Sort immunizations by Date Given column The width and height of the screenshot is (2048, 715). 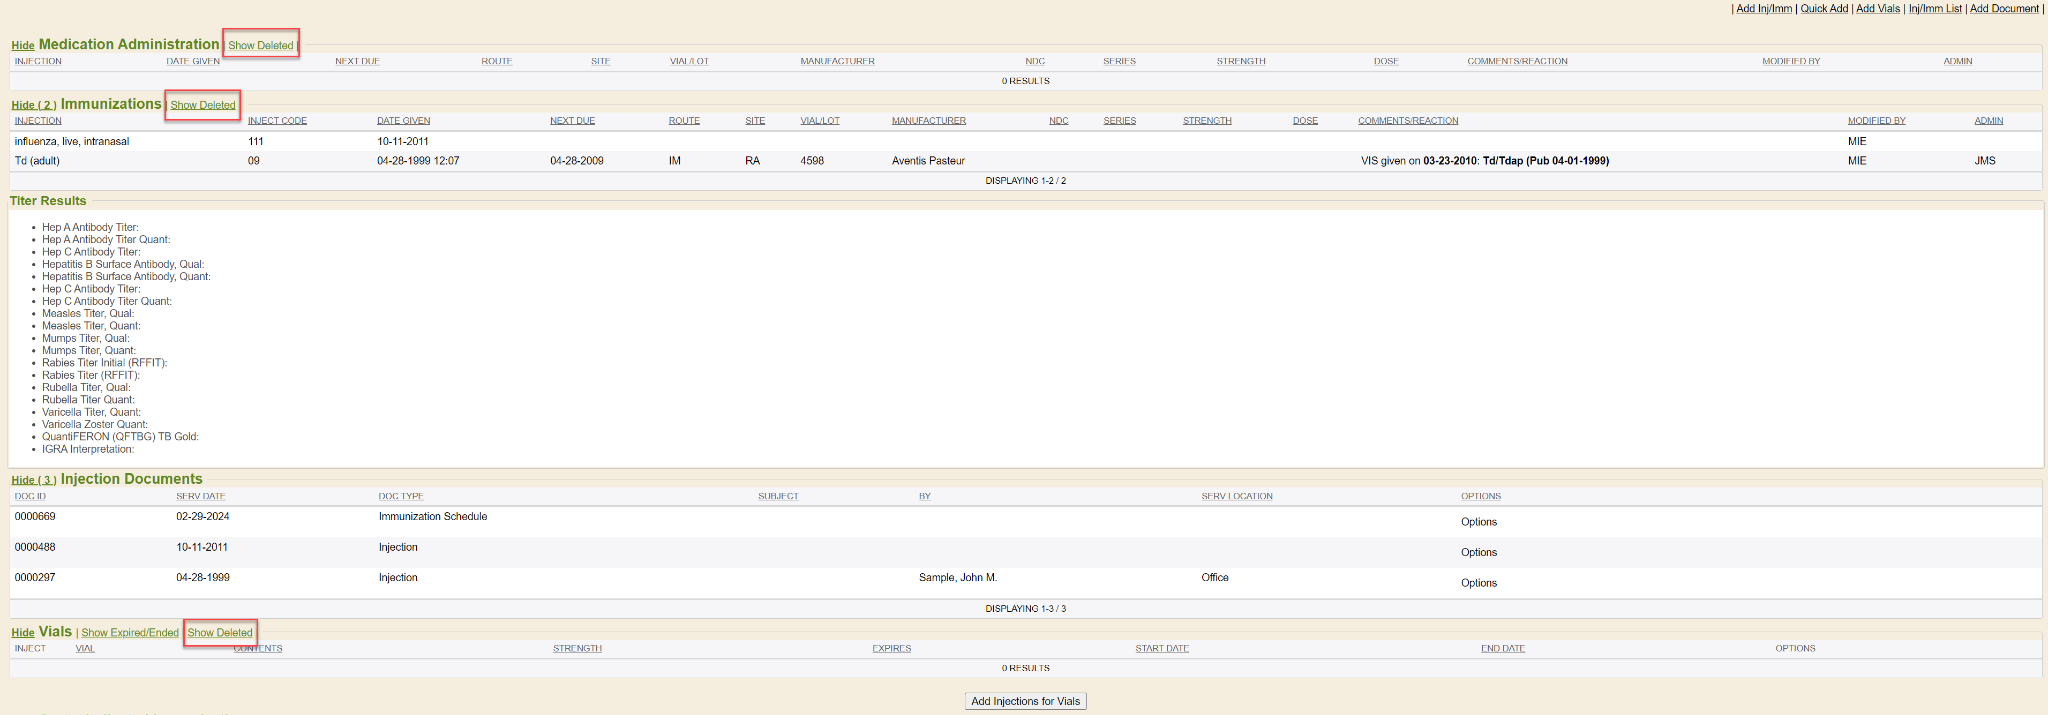(x=403, y=121)
